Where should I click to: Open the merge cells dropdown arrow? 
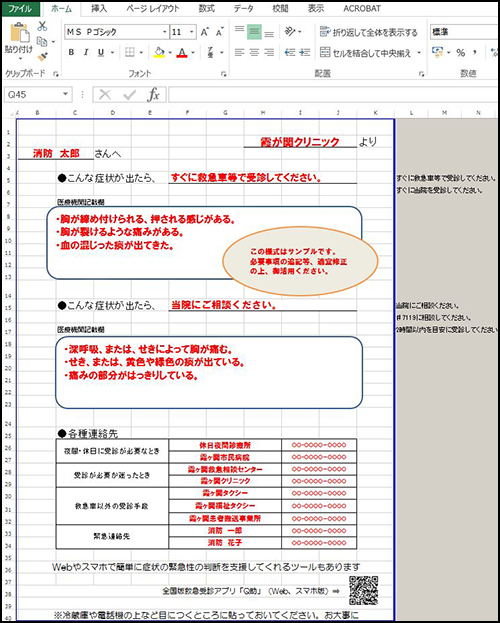point(419,52)
